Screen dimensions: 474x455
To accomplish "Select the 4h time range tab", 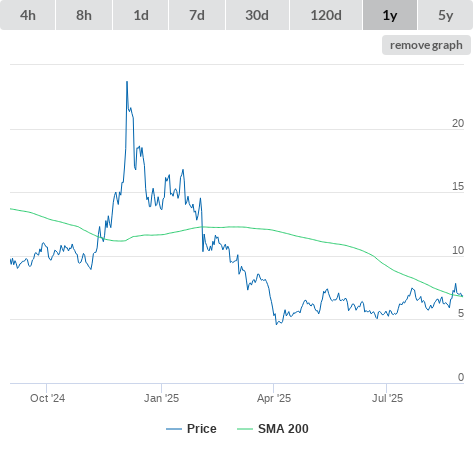I will (28, 15).
